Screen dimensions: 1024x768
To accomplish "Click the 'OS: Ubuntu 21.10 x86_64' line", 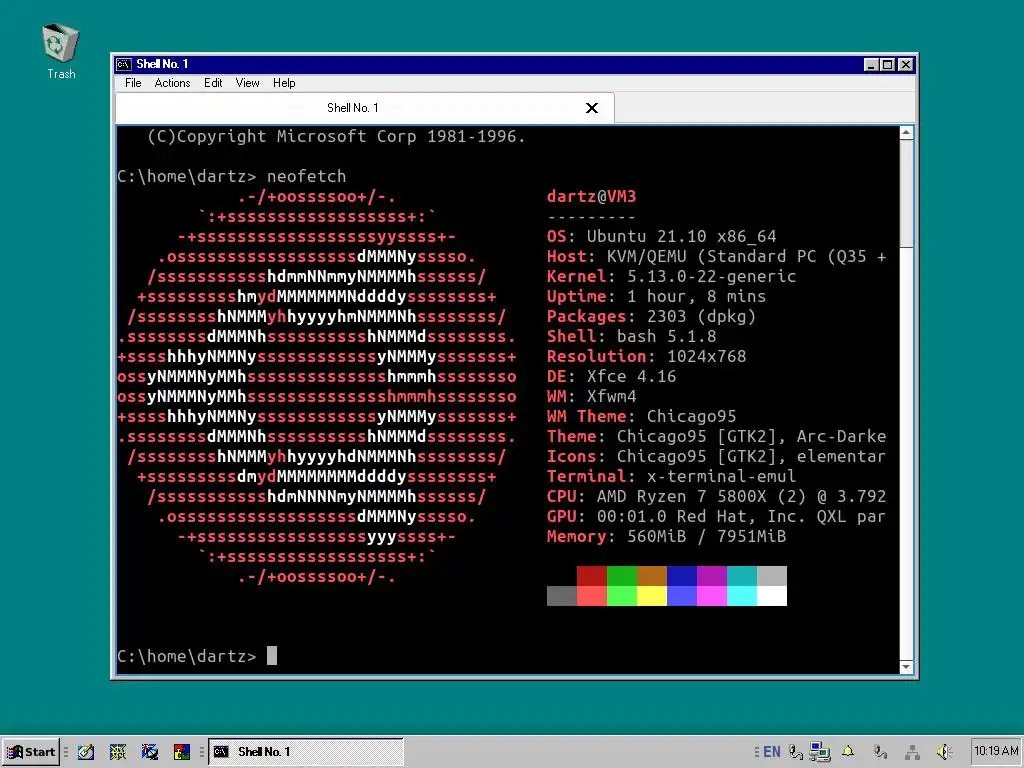I will [662, 236].
